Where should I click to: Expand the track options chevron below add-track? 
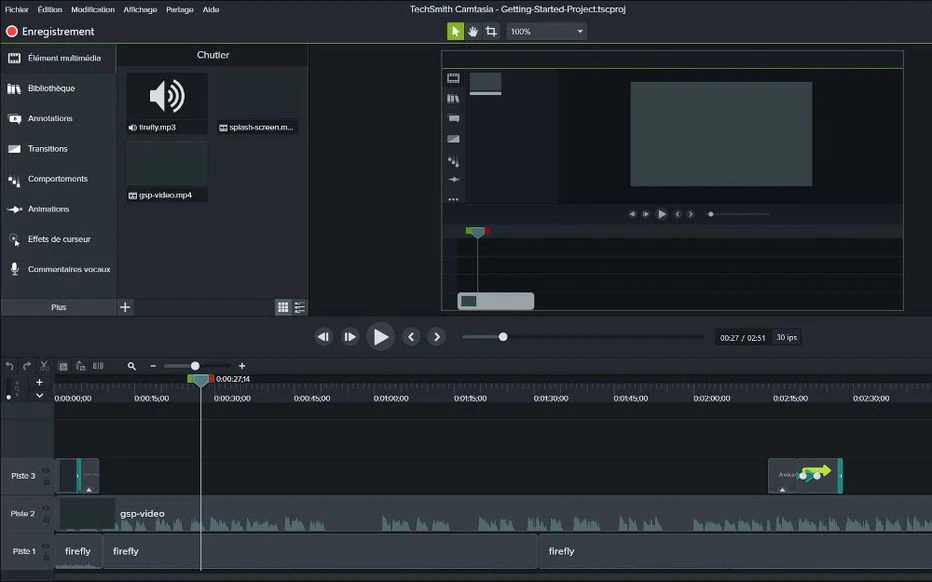coord(39,395)
